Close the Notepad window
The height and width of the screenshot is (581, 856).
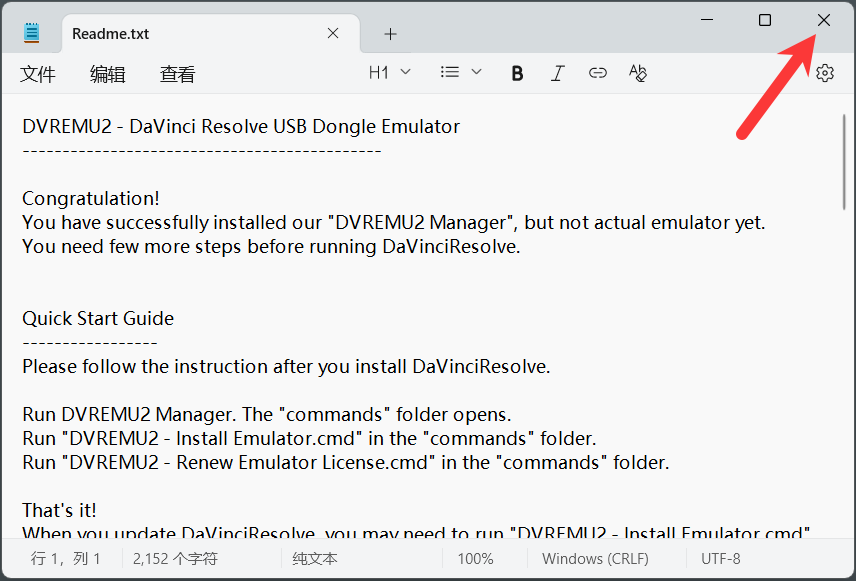point(824,20)
